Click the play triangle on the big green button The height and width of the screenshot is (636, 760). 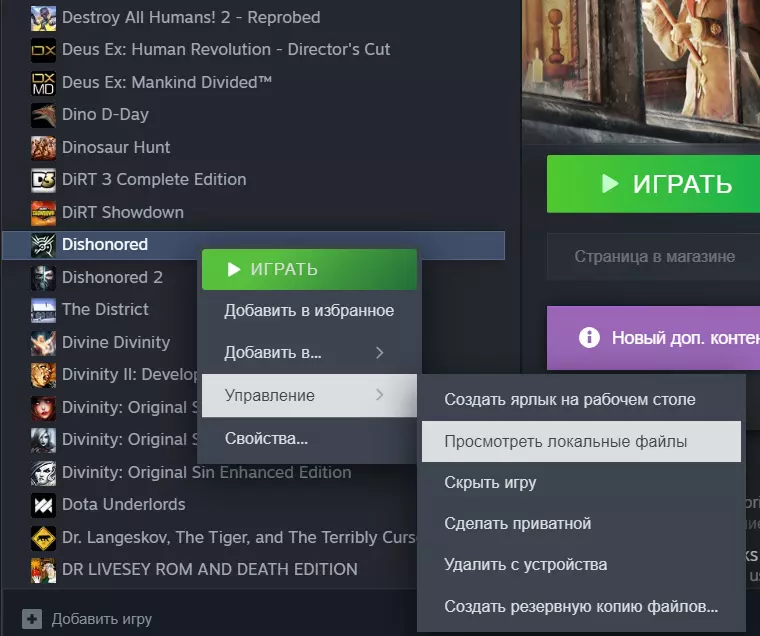pyautogui.click(x=610, y=184)
